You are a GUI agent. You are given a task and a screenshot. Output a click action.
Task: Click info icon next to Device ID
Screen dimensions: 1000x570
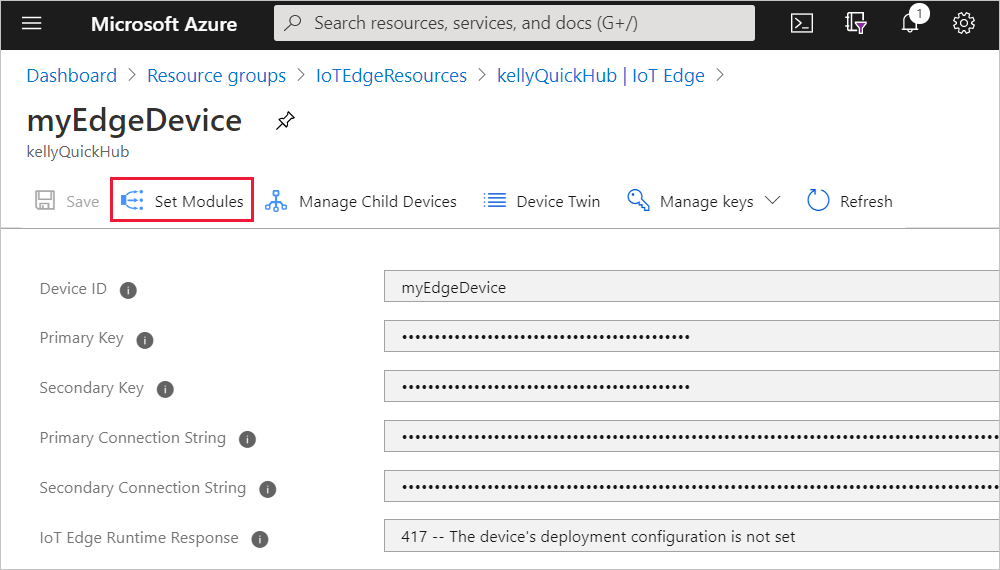128,290
